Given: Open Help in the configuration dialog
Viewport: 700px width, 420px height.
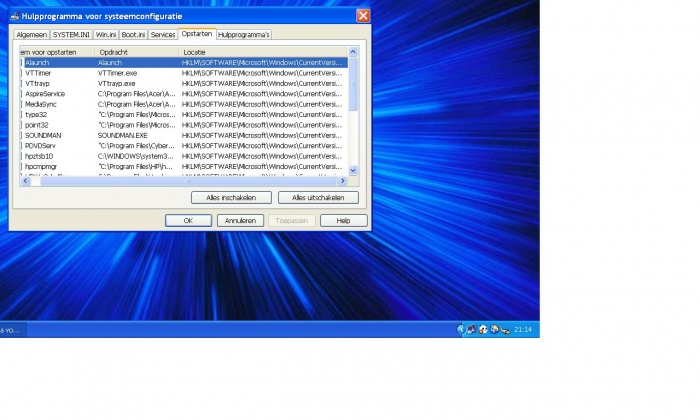Looking at the screenshot, I should 343,220.
